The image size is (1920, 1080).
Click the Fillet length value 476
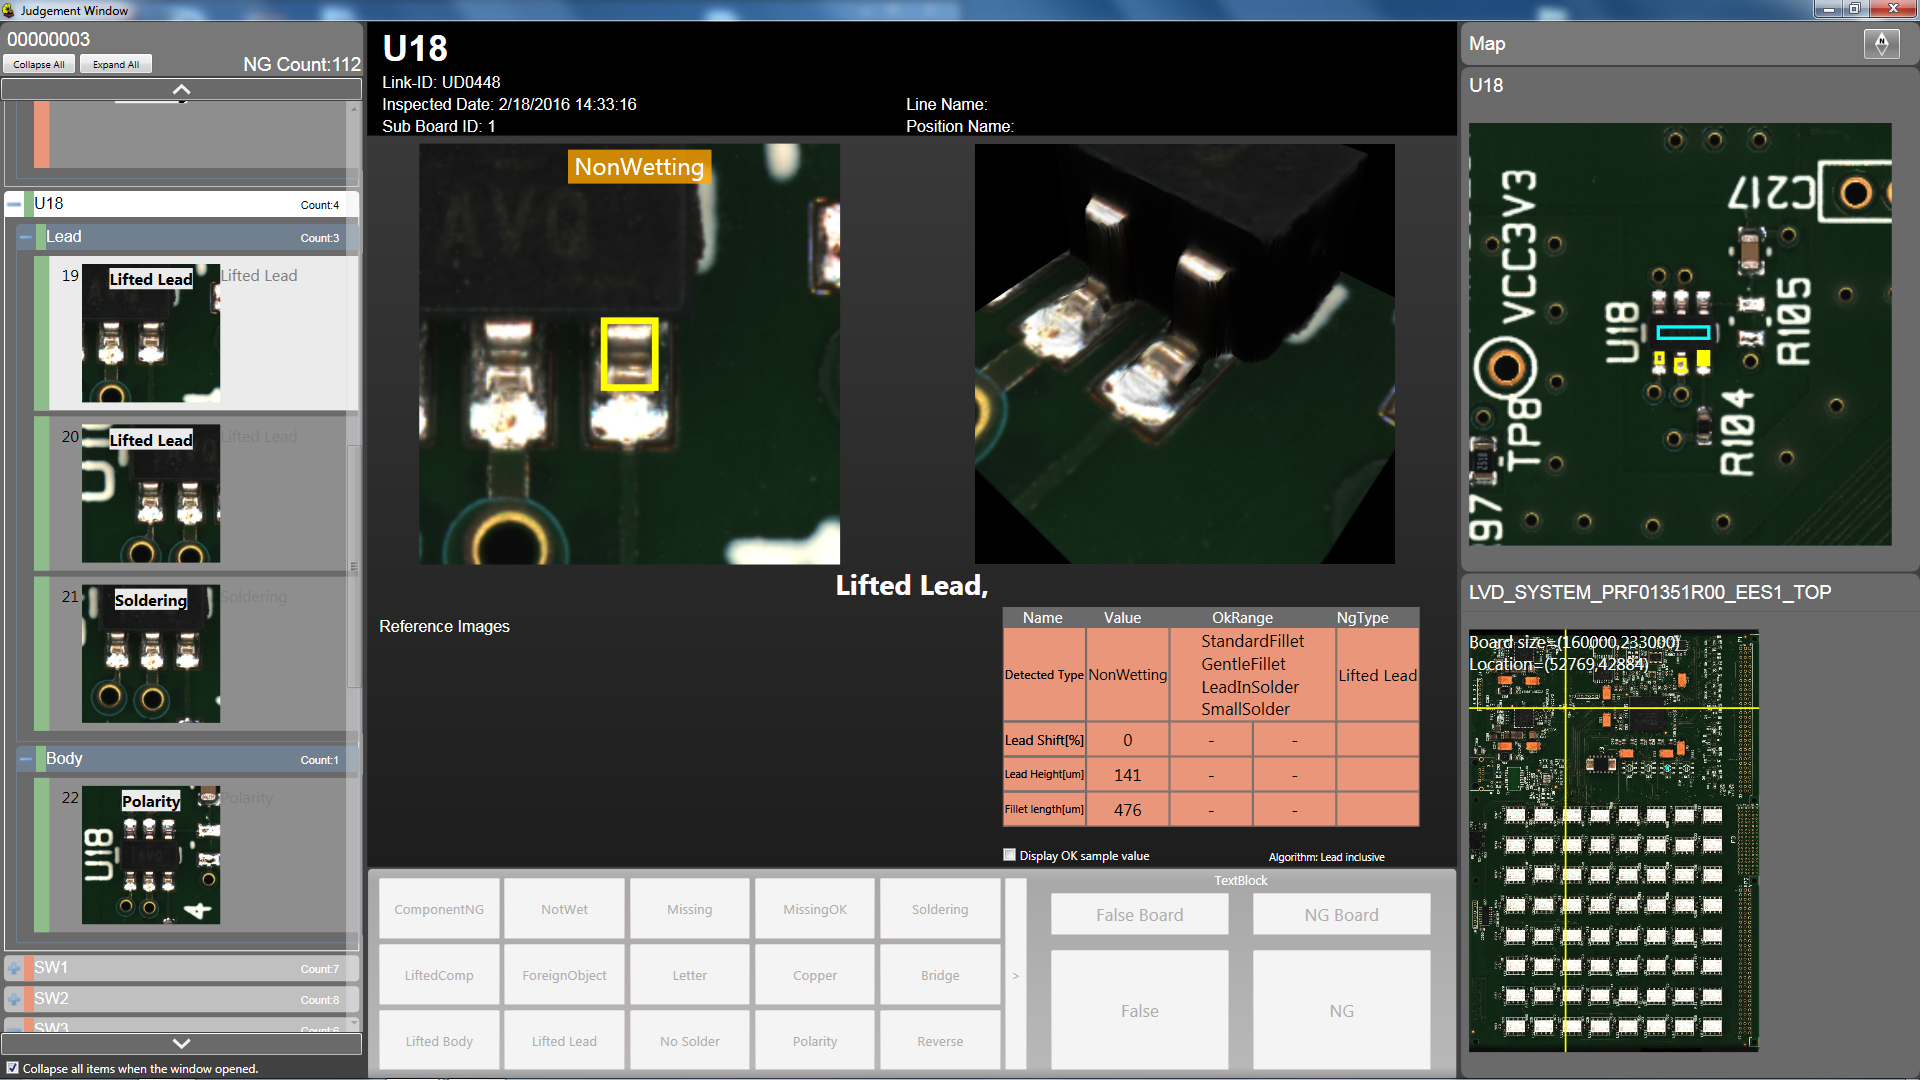tap(1127, 810)
